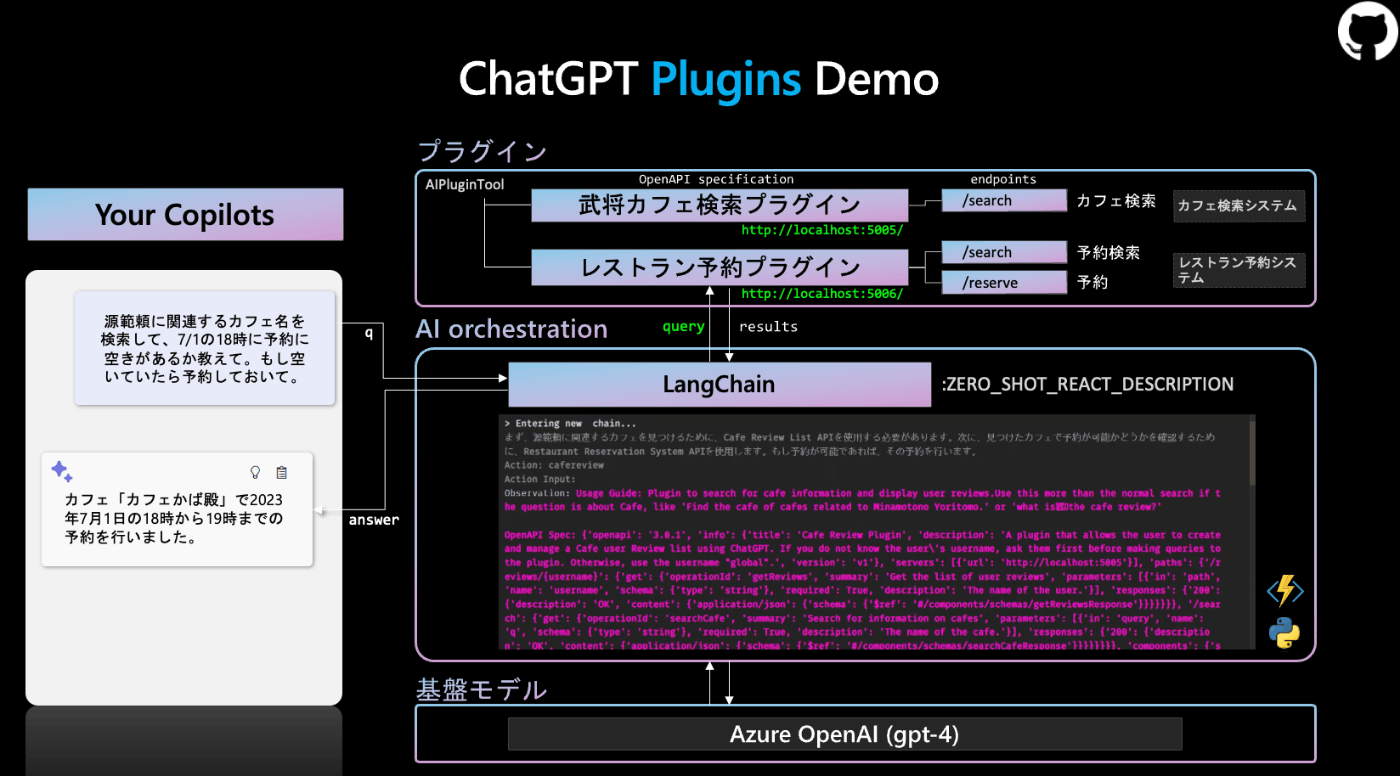Click the answer arrow label

[374, 520]
